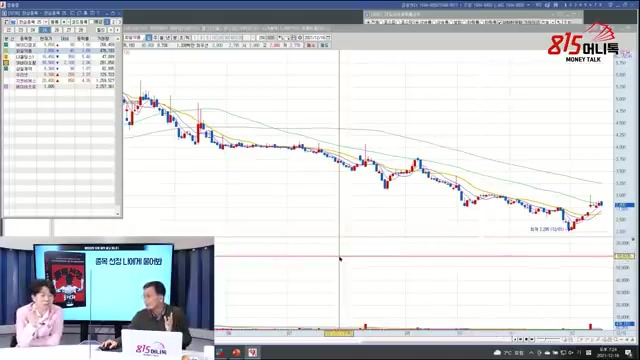Select the daily (일) chart period button

pos(148,38)
